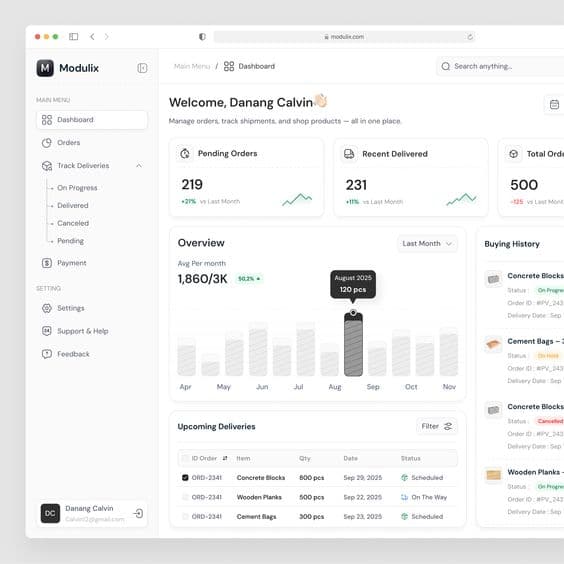The width and height of the screenshot is (564, 564).
Task: Check the checkbox for Cement Bags order
Action: coord(185,517)
